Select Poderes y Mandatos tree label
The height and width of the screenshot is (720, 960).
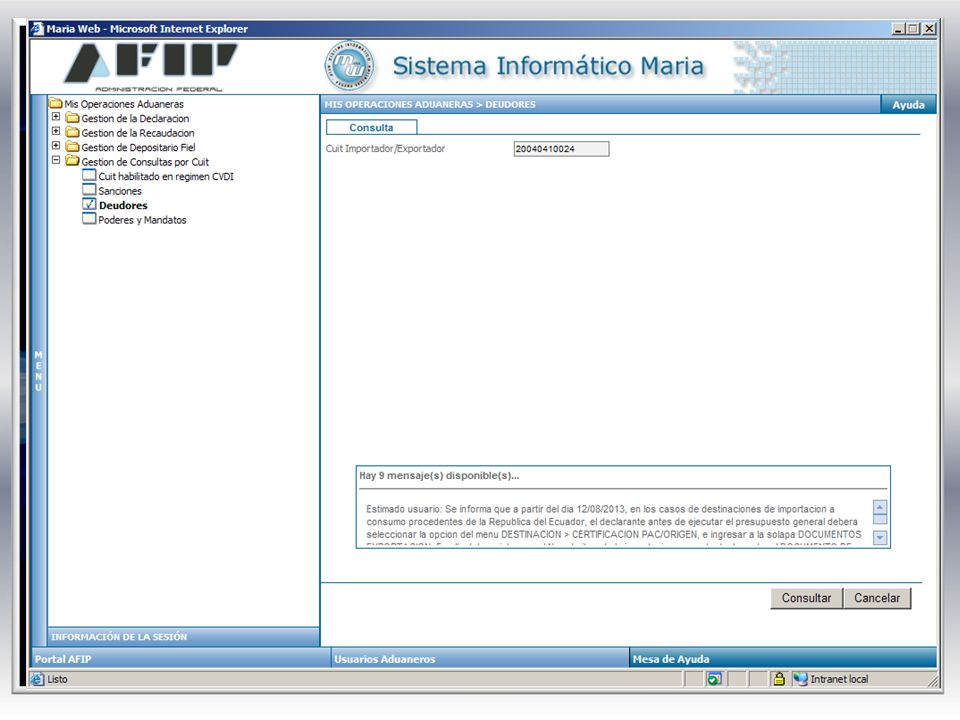[142, 220]
